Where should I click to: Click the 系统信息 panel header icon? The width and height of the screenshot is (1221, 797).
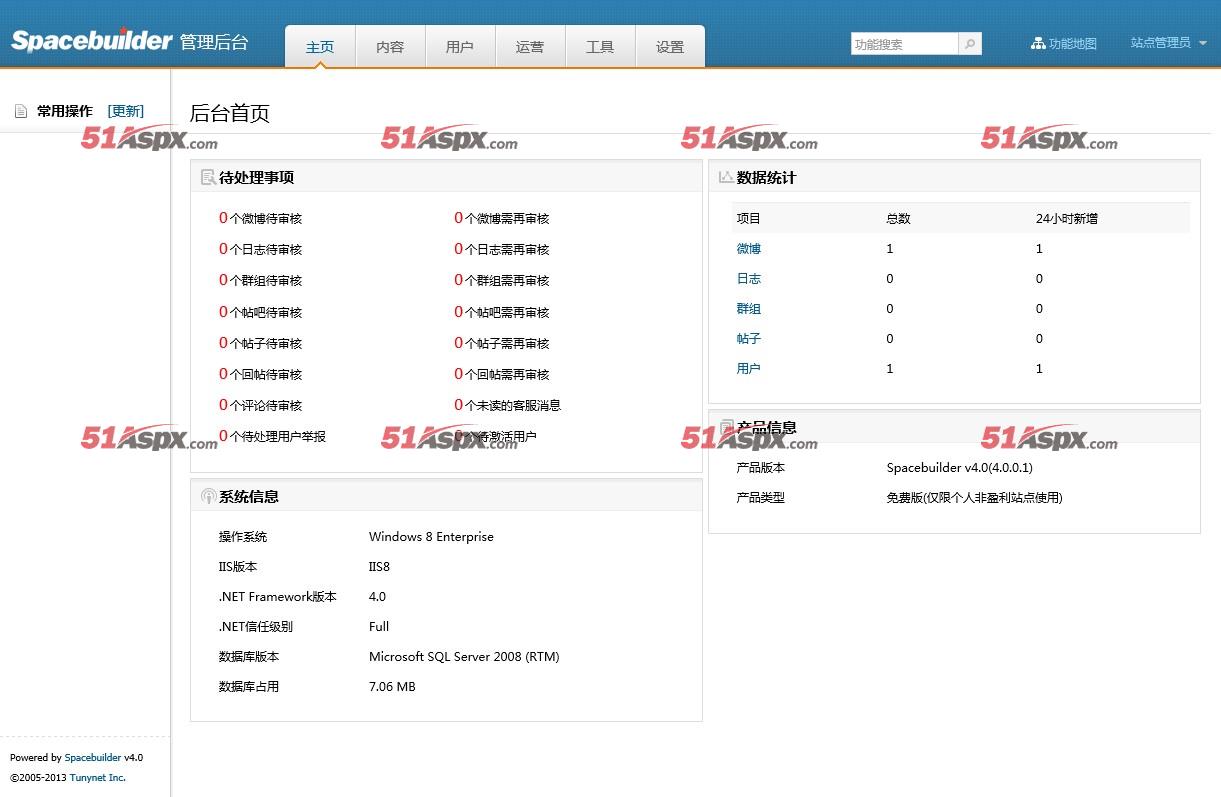pos(208,497)
